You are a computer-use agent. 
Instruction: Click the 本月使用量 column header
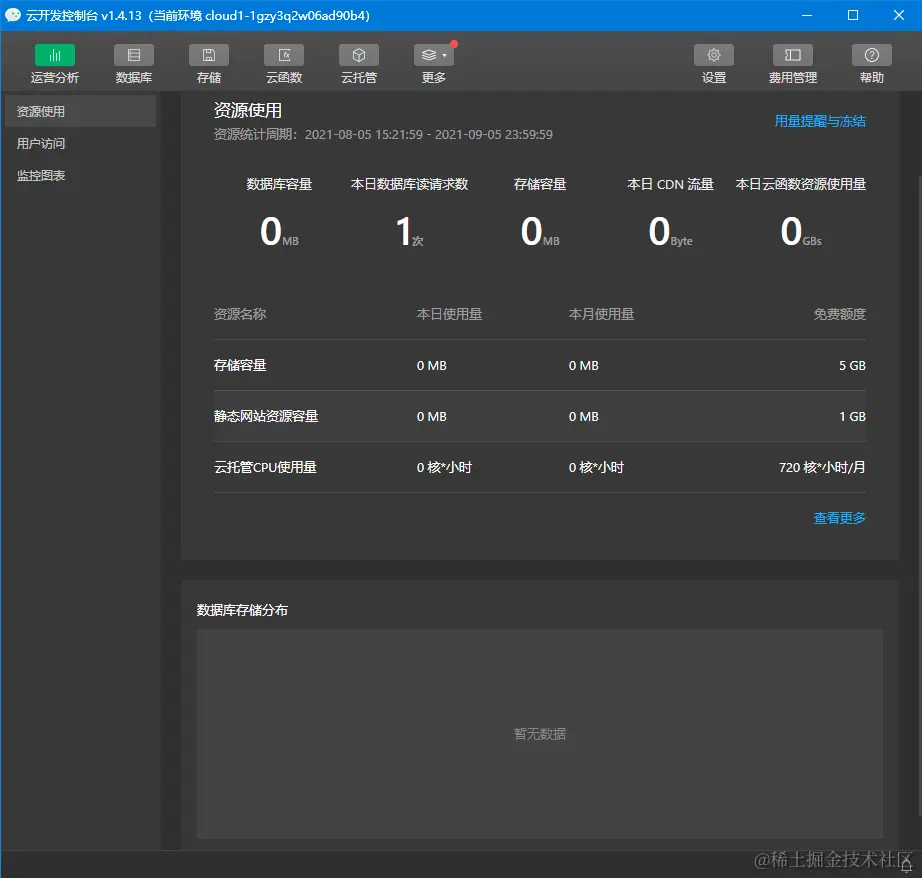(x=601, y=314)
